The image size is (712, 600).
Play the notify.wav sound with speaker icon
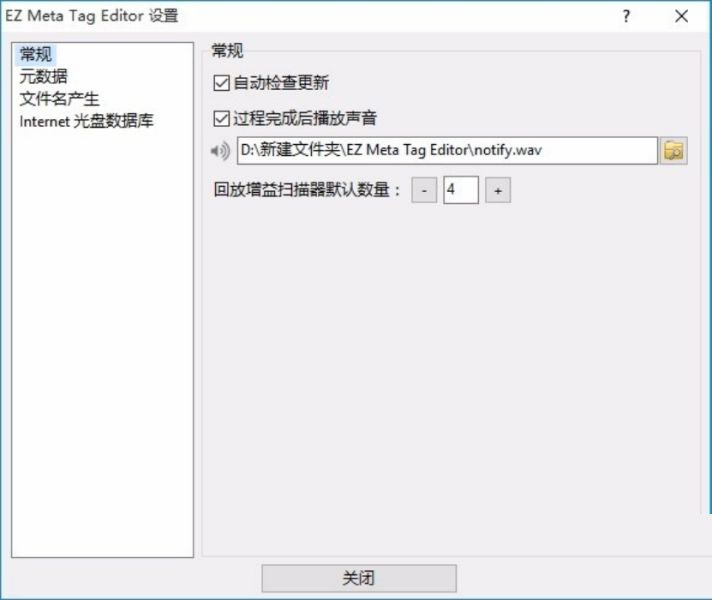coord(220,151)
